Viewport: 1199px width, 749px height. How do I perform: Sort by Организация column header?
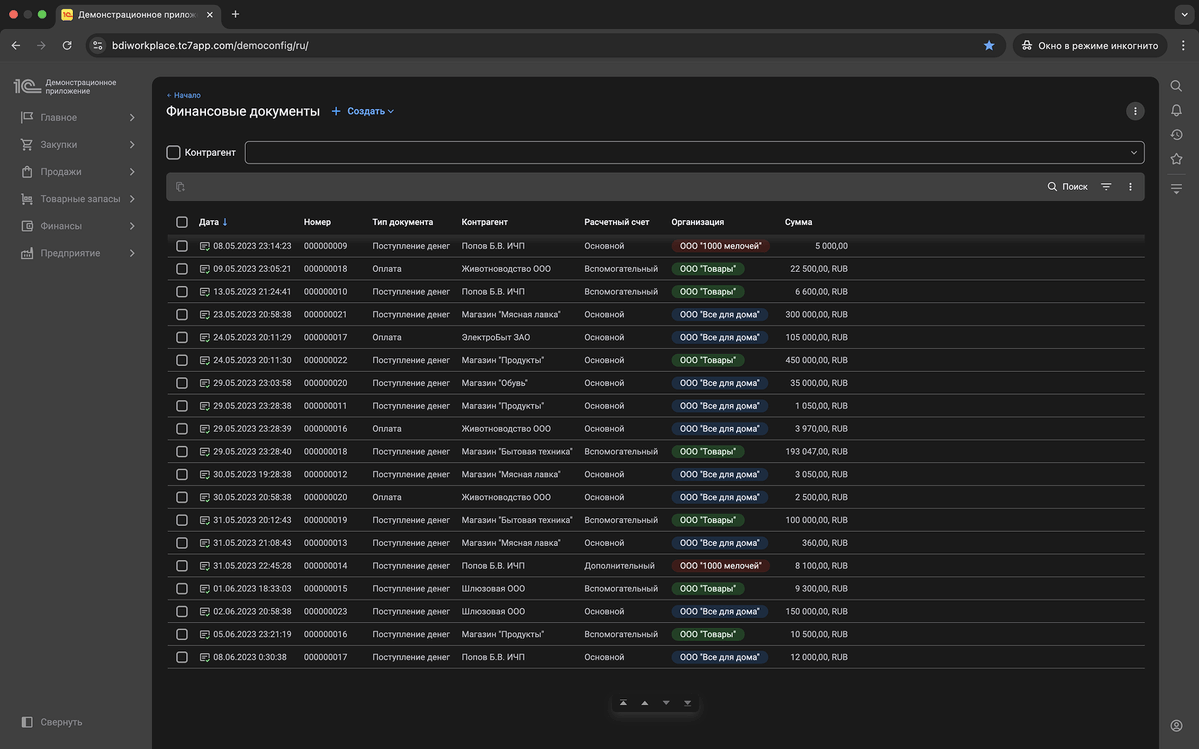click(x=697, y=222)
